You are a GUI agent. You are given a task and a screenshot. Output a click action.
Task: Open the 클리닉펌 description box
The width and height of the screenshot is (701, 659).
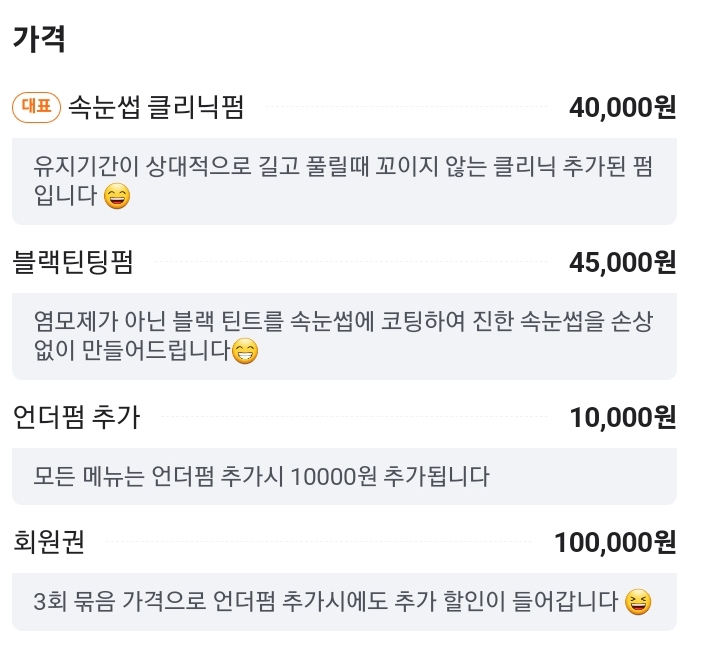344,182
